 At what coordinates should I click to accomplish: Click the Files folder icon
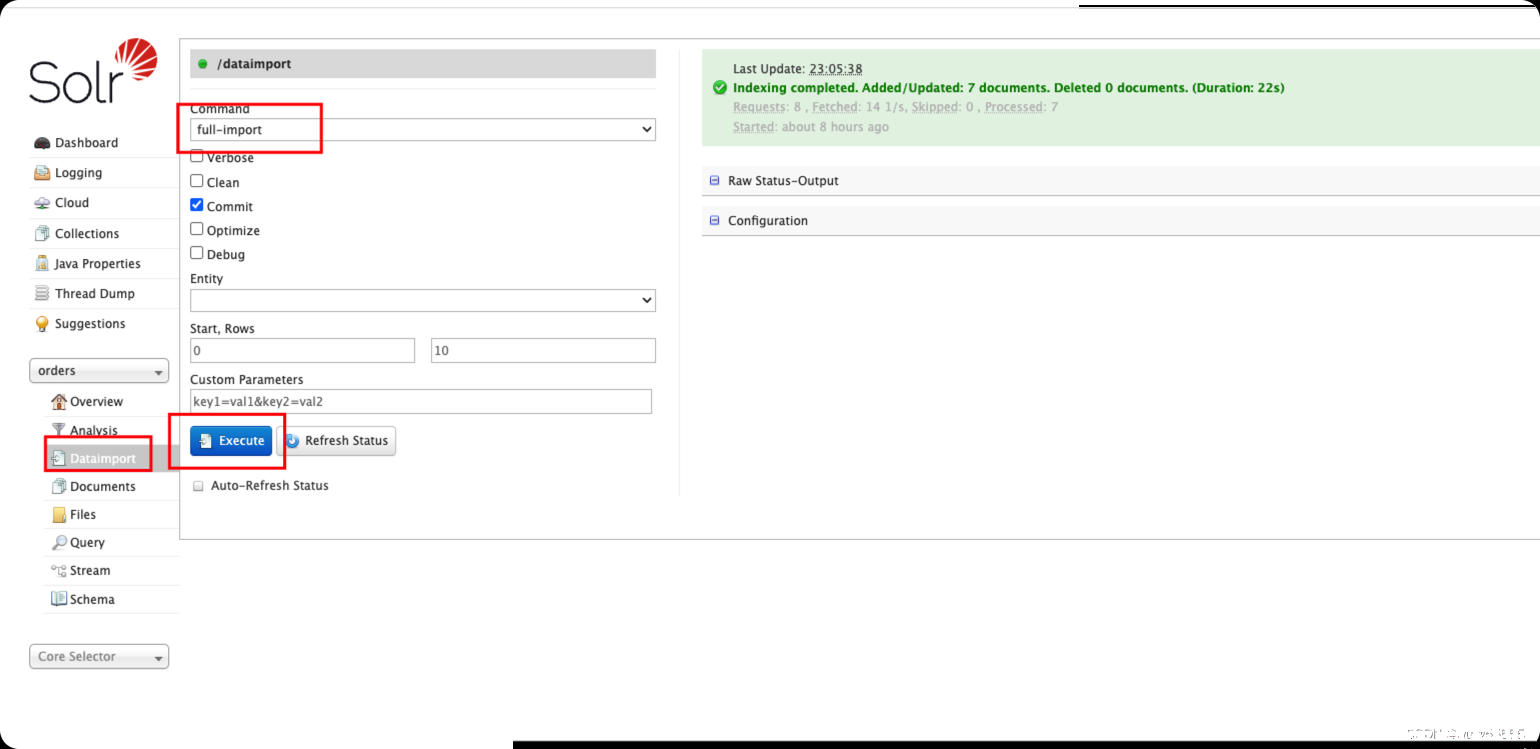click(x=59, y=514)
